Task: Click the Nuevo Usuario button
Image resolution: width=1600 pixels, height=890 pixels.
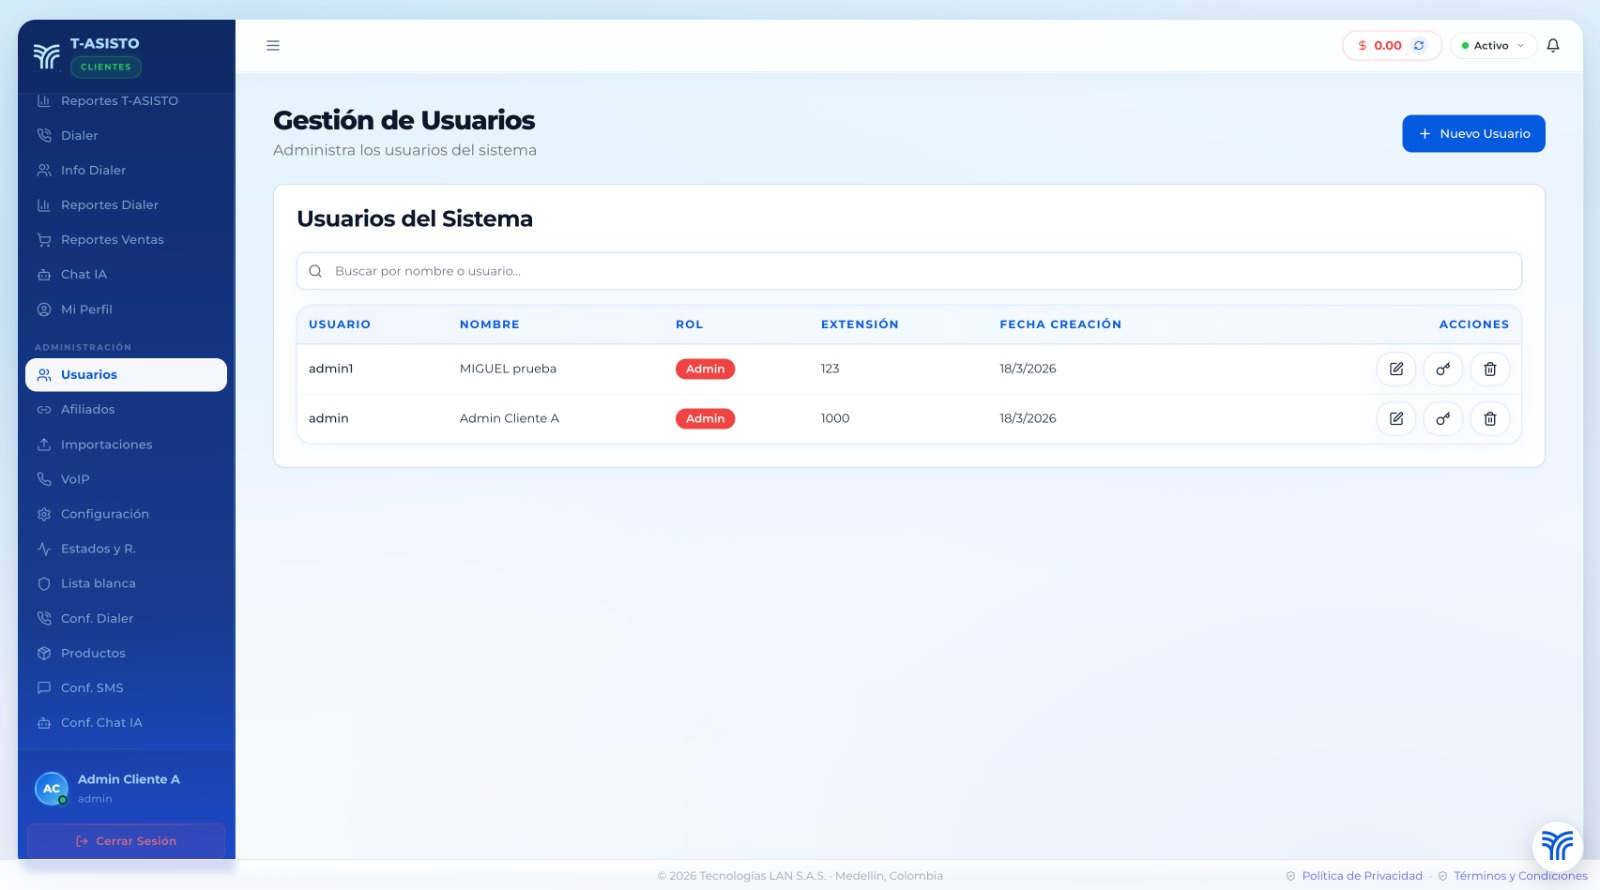Action: 1473,134
